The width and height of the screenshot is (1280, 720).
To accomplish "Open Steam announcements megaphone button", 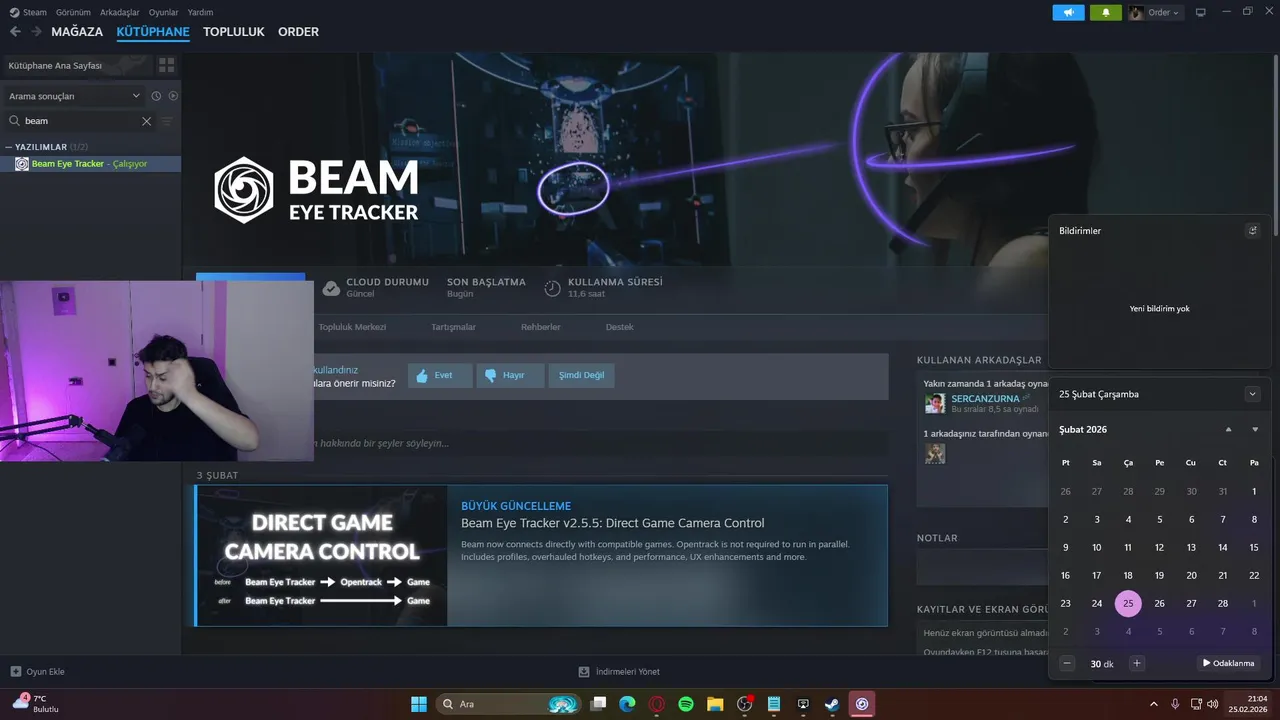I will 1068,13.
